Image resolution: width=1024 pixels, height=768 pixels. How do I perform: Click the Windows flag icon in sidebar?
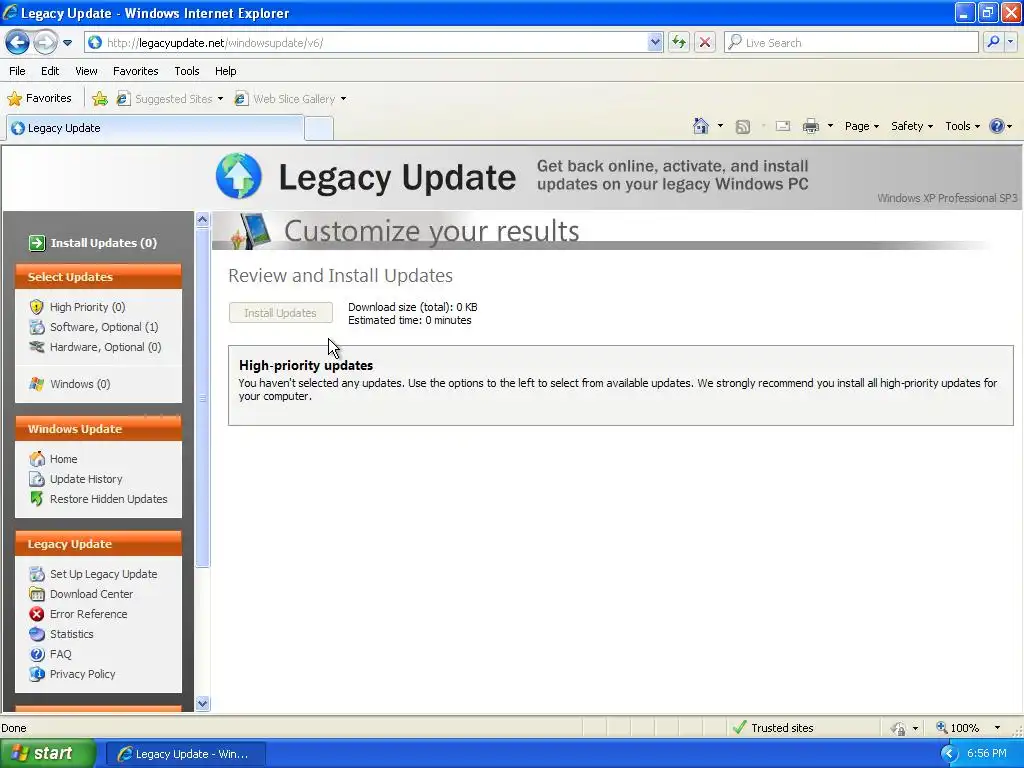coord(37,384)
